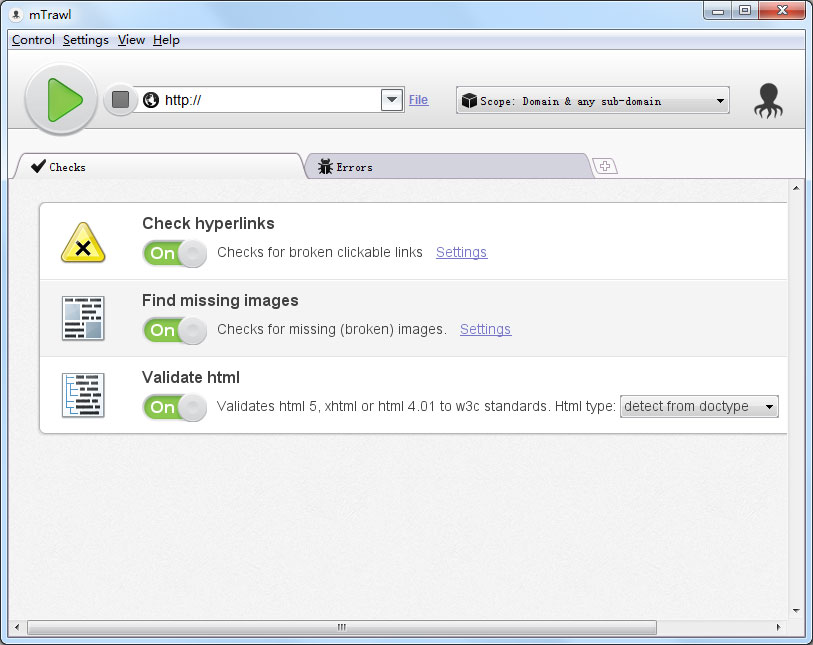Open the Html type doctype dropdown
This screenshot has width=813, height=645.
(x=699, y=407)
